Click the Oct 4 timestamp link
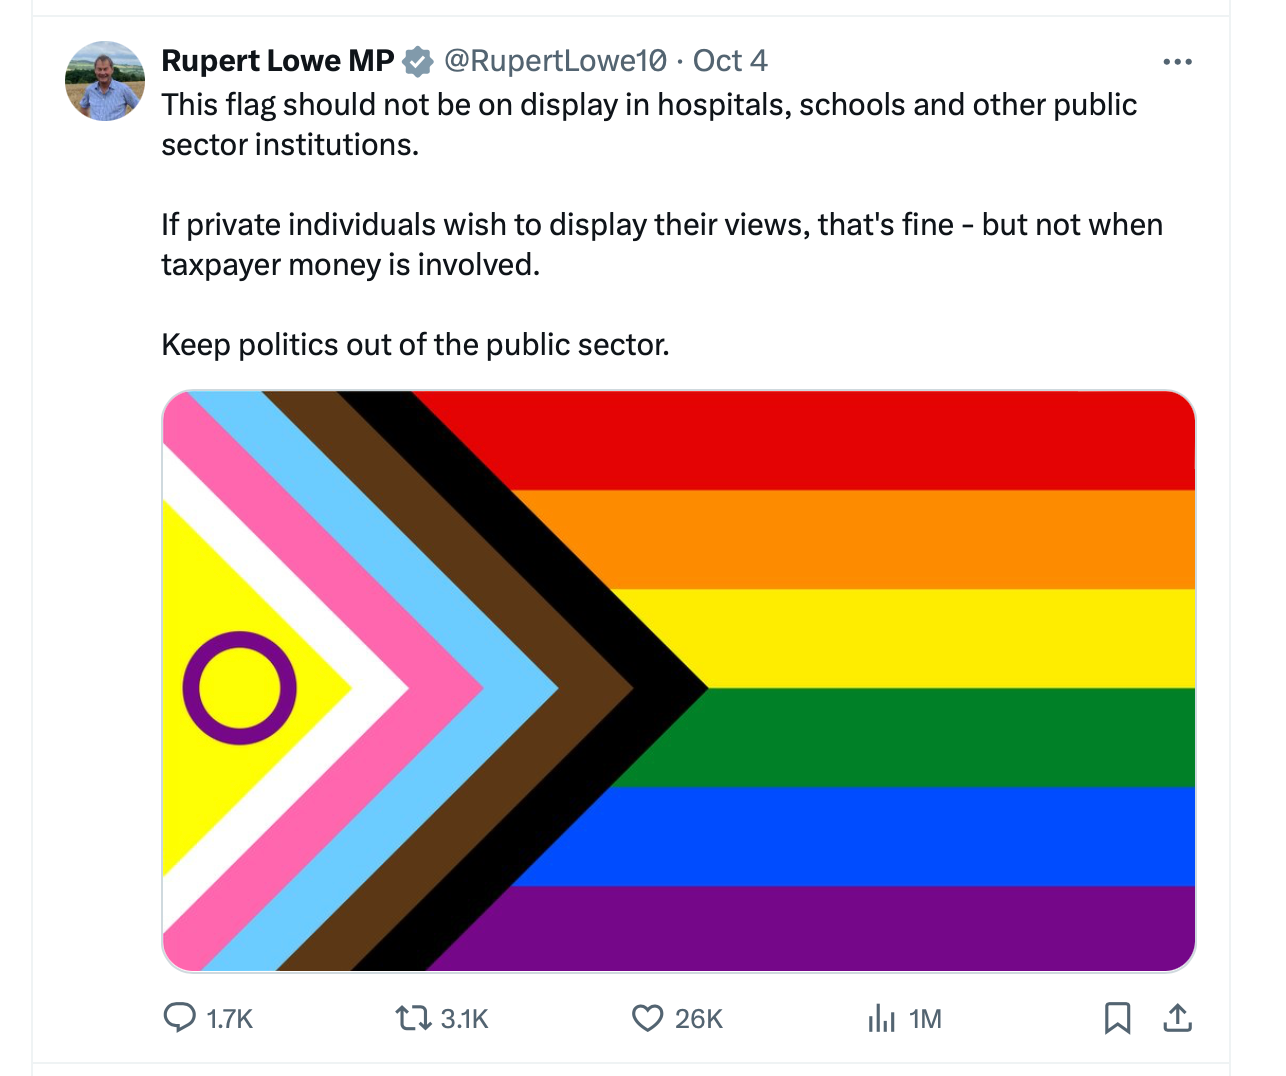This screenshot has height=1076, width=1286. point(729,60)
